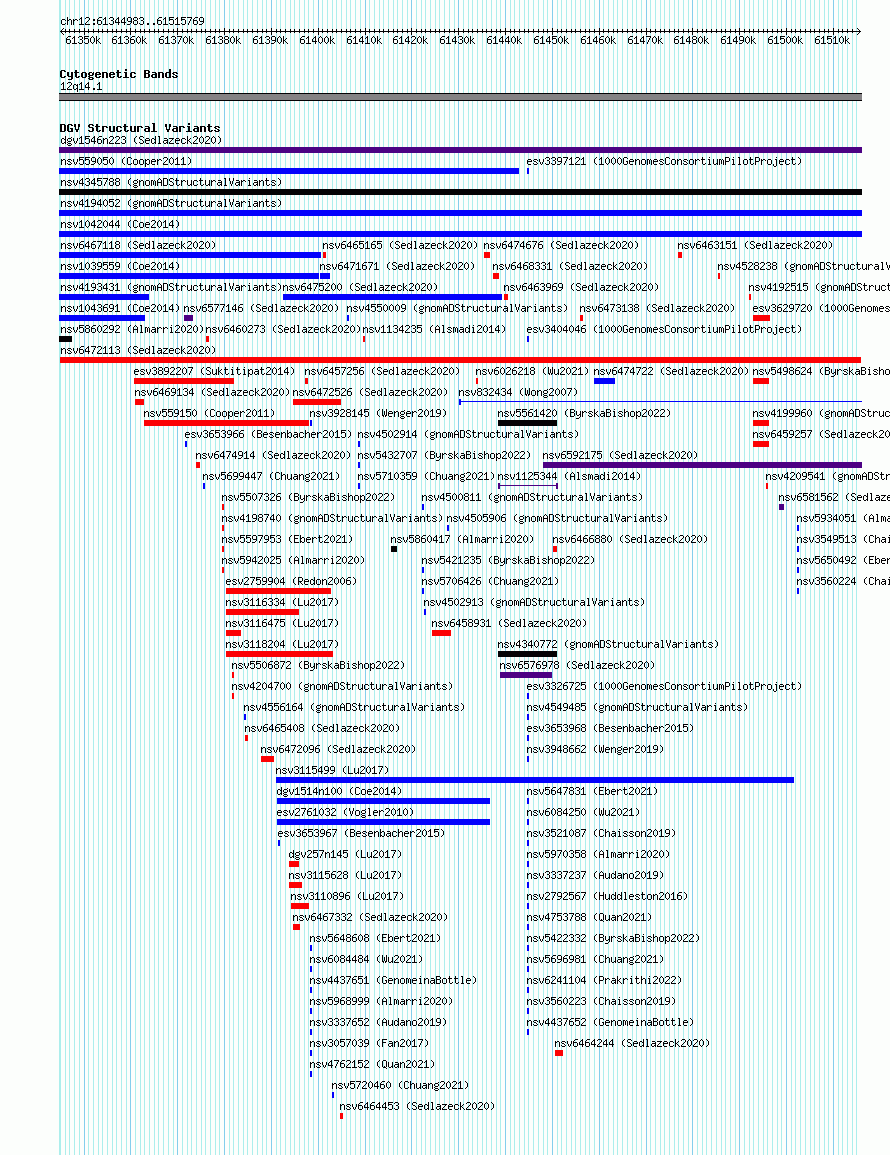
Task: Click the red bar beneath nsv6472113 label
Action: pyautogui.click(x=460, y=360)
